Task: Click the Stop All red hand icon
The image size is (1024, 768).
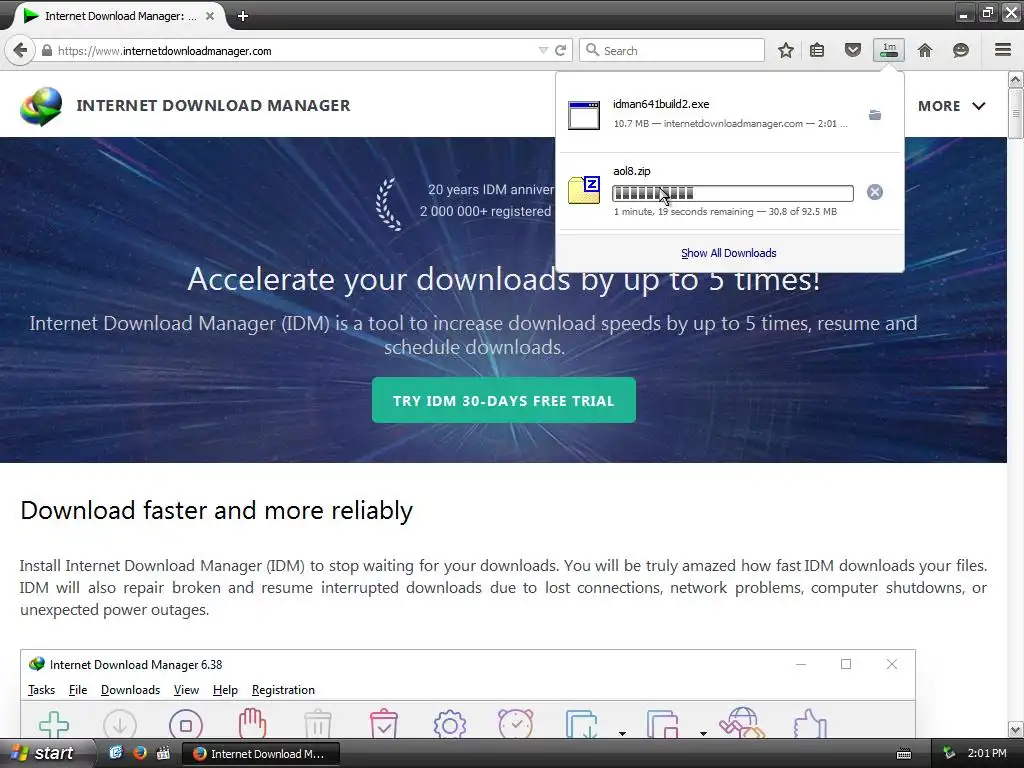Action: (252, 724)
